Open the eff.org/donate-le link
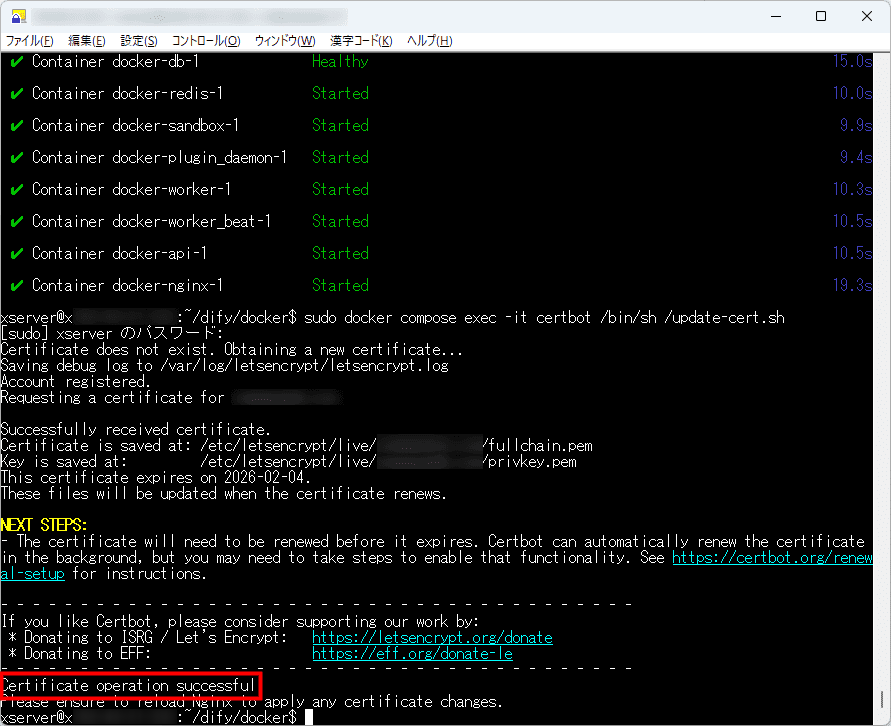Screen dimensions: 891x726 [412, 653]
